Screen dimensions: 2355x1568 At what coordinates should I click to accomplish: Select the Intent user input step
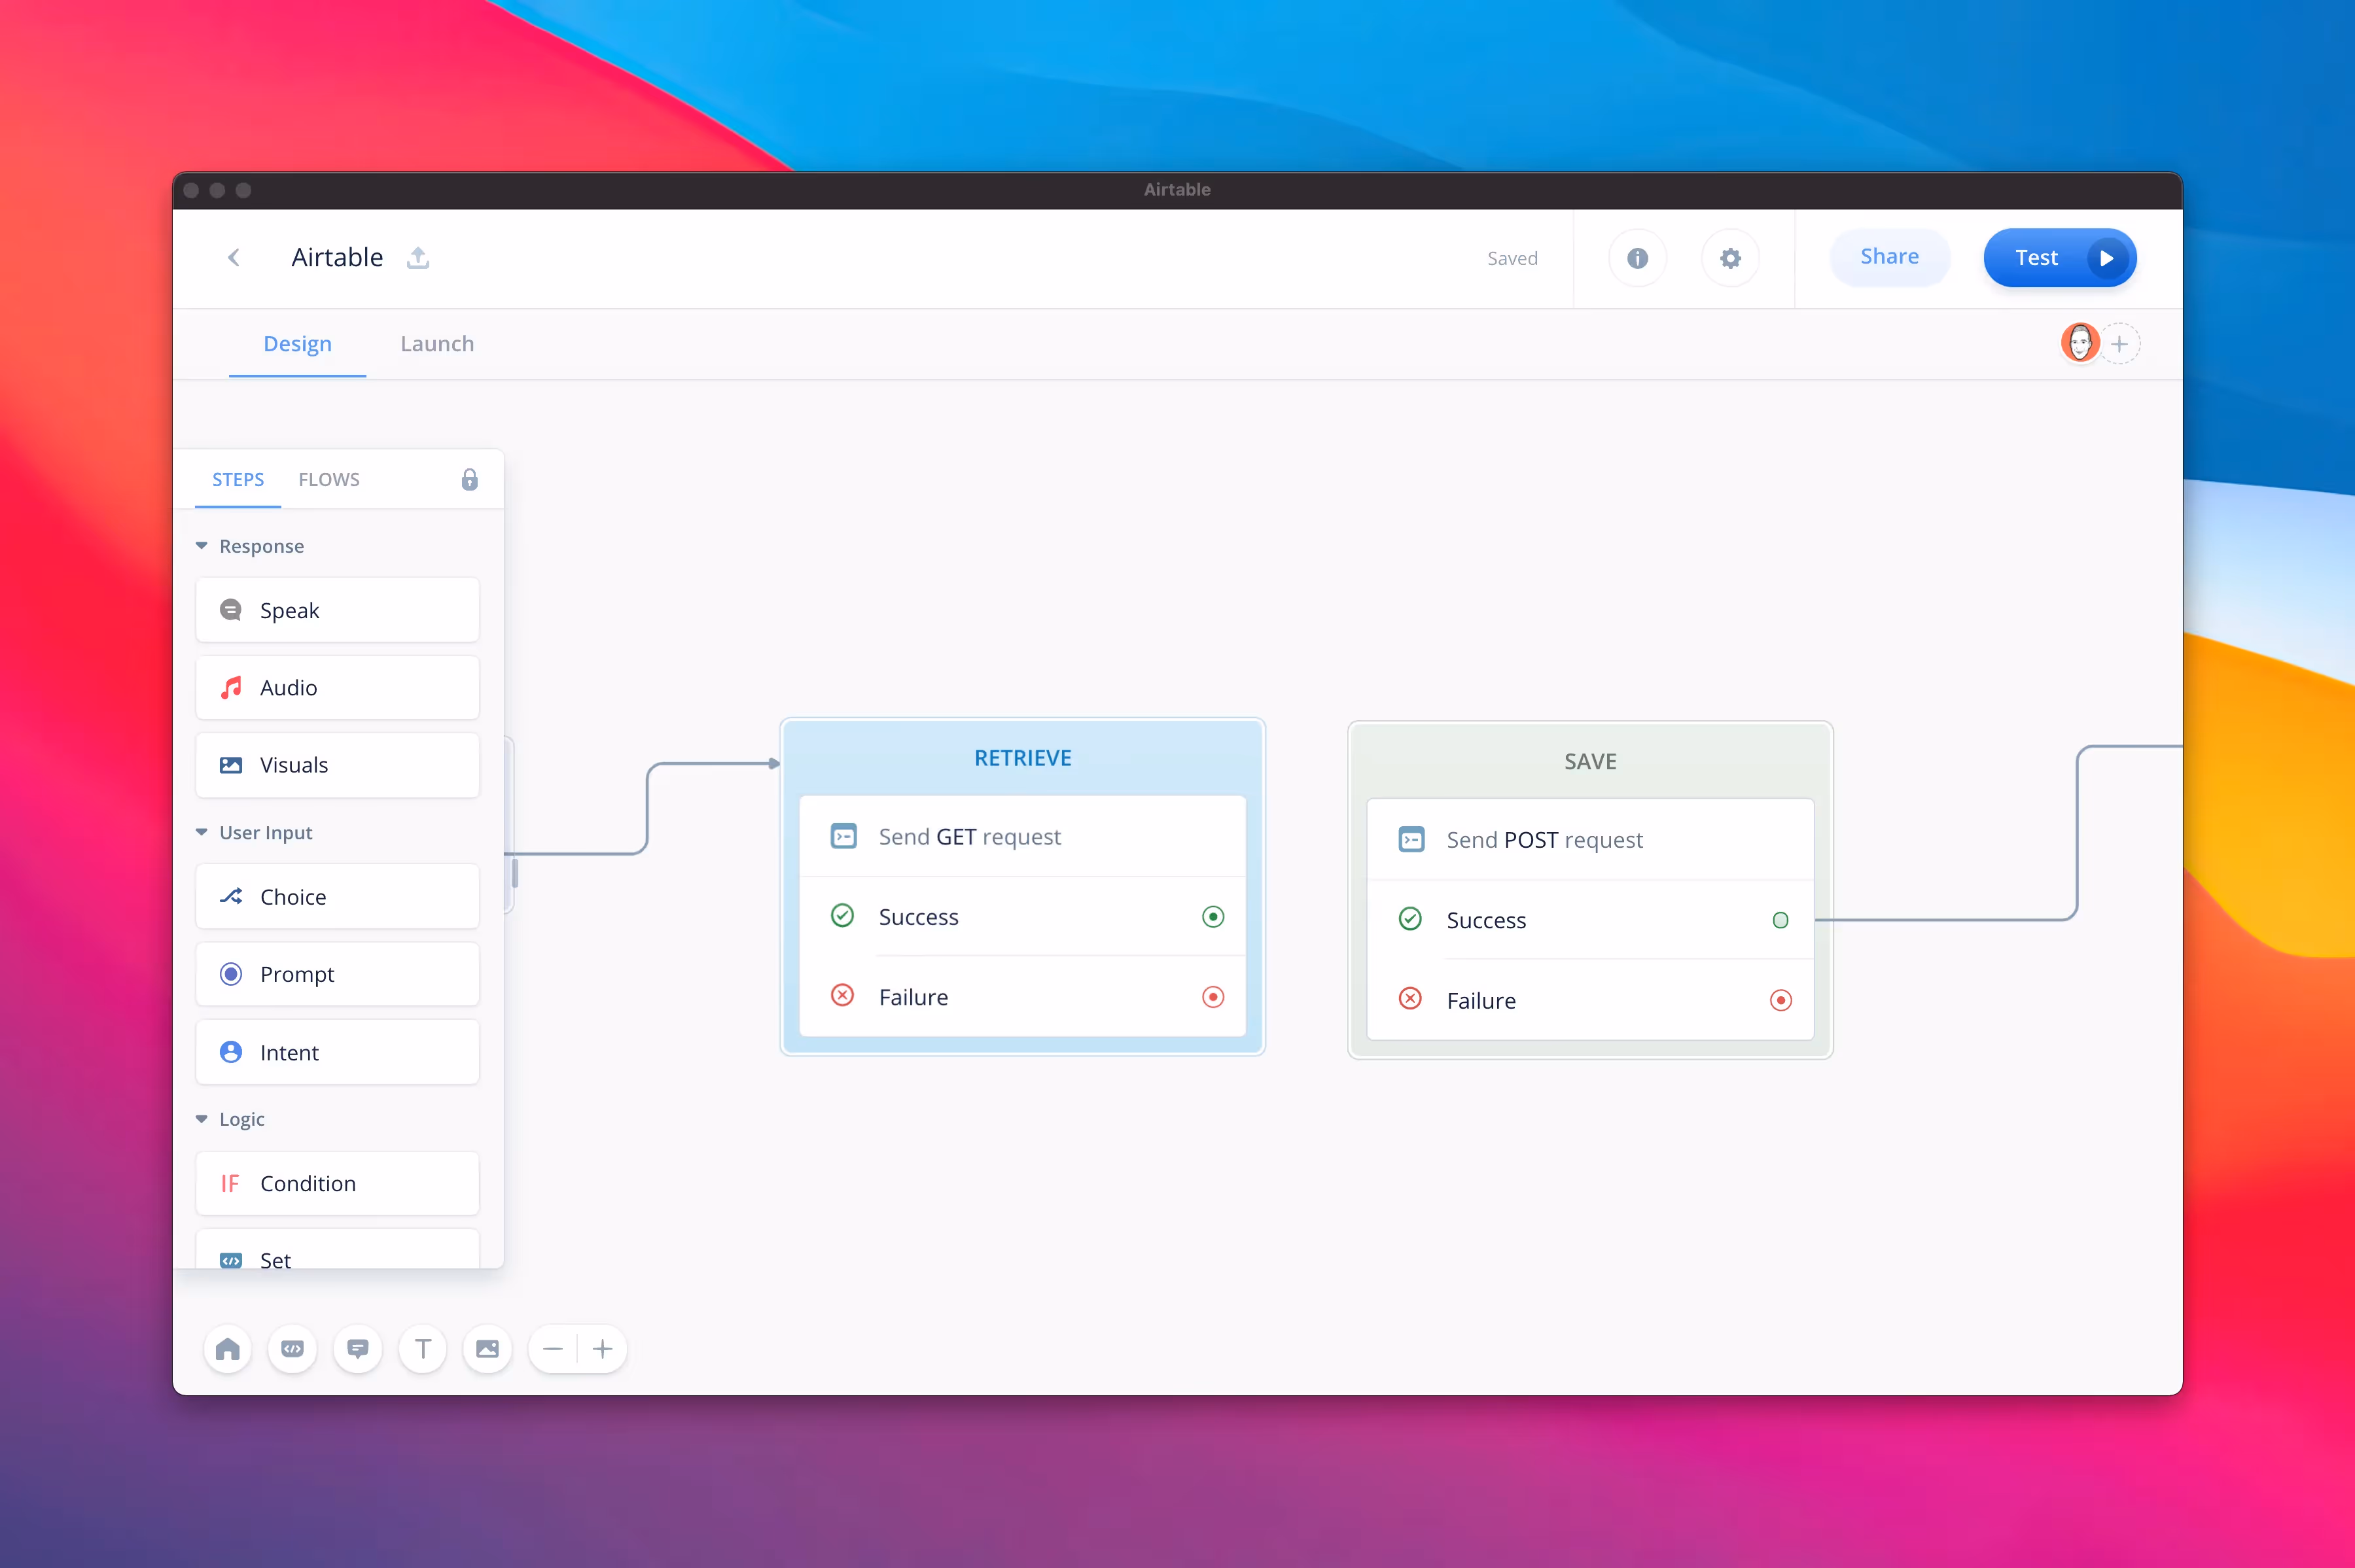pyautogui.click(x=337, y=1052)
